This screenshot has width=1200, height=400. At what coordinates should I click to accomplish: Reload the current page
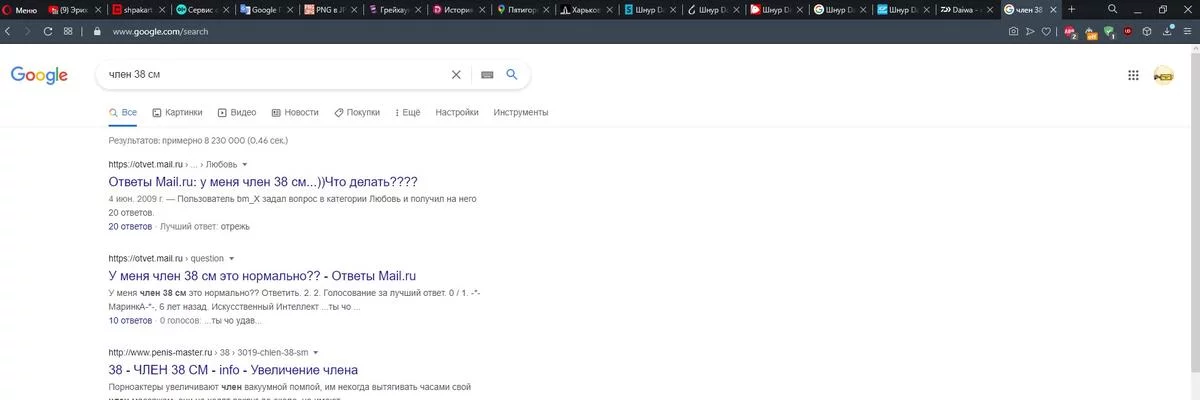(47, 31)
